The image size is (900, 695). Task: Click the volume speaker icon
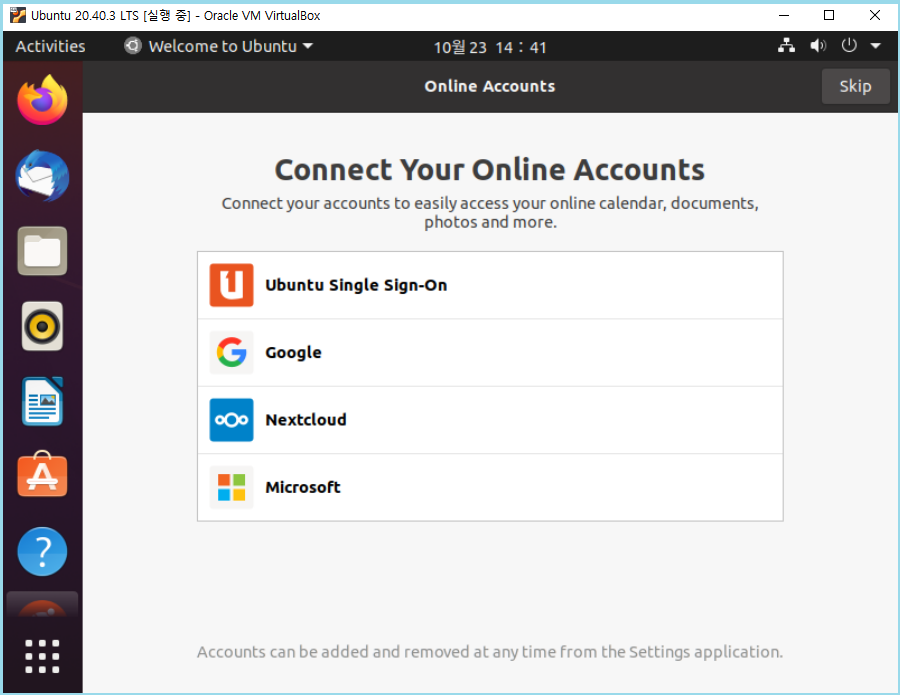tap(818, 45)
